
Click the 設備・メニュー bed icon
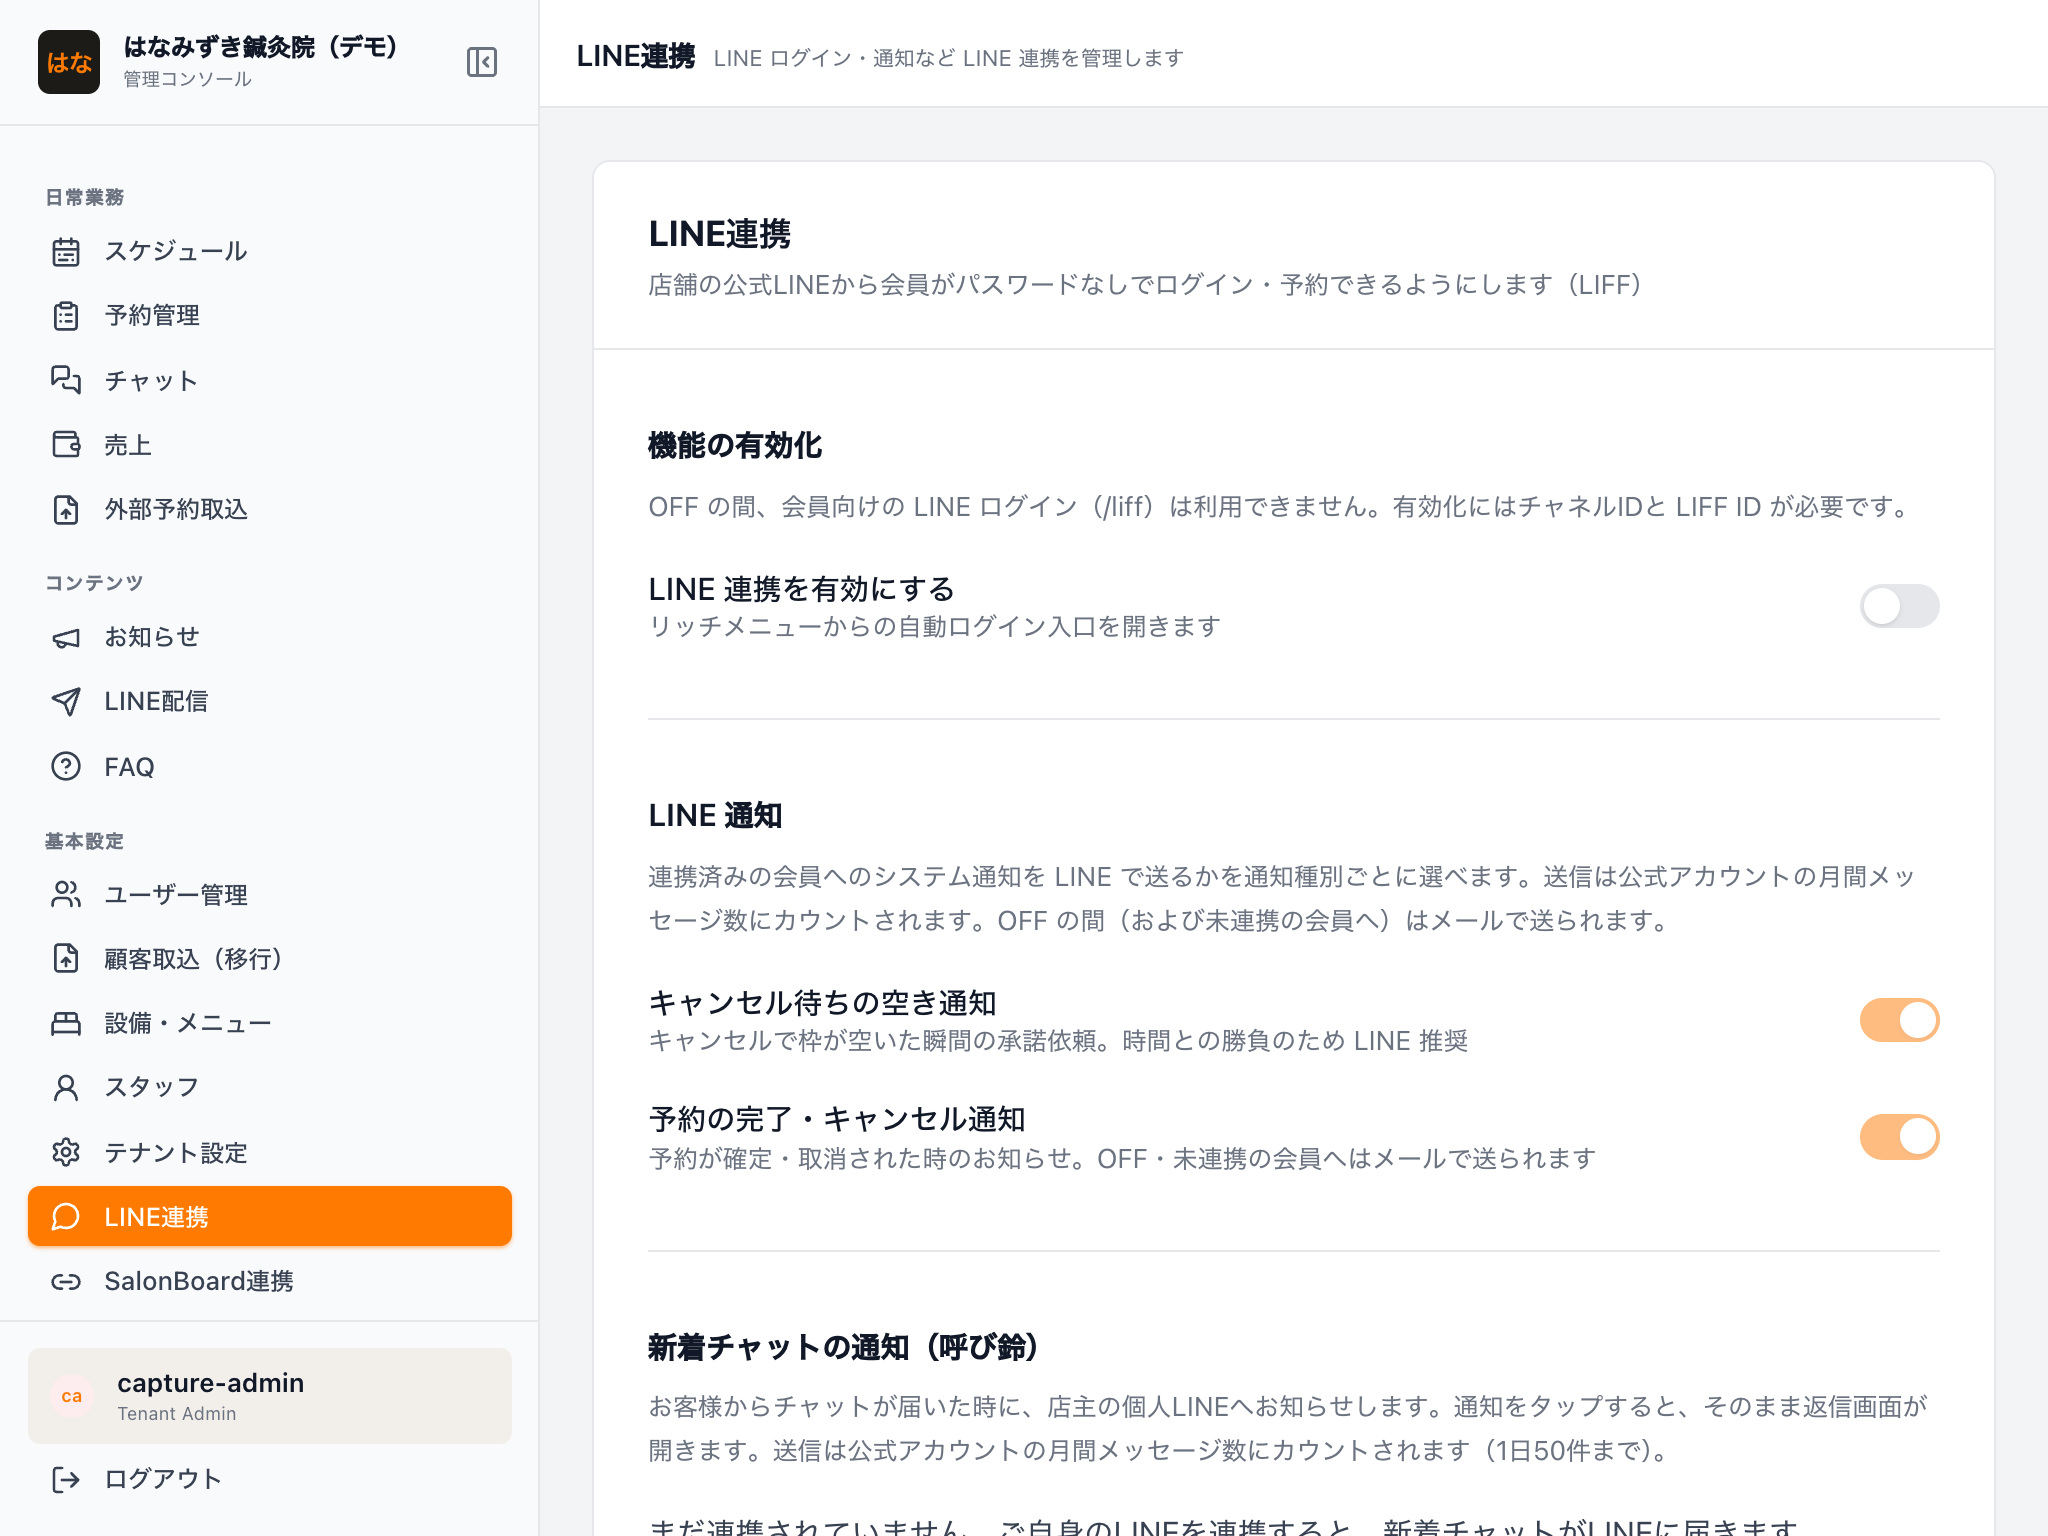(x=66, y=1023)
